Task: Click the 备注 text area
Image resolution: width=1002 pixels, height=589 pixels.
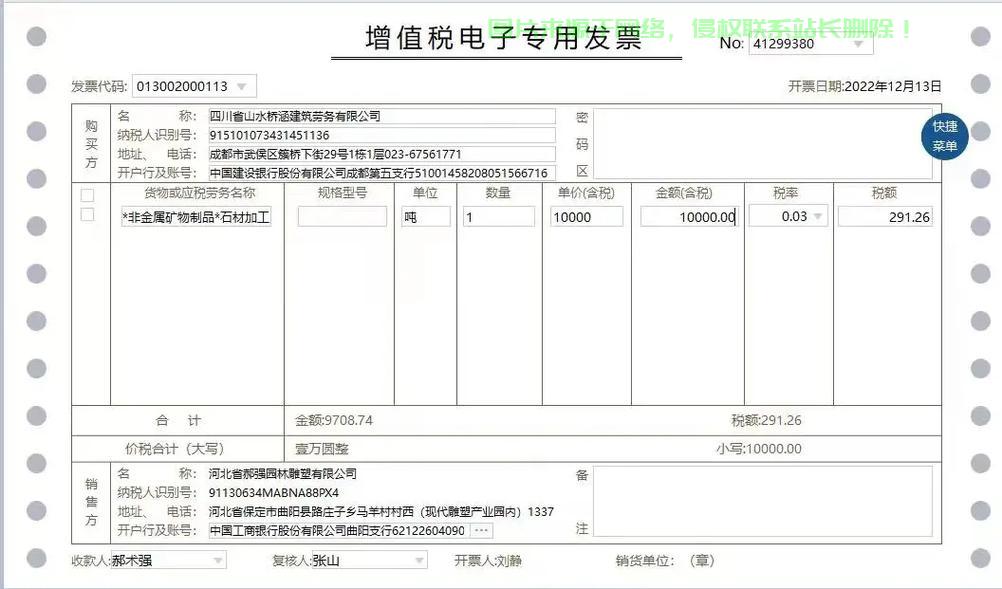Action: (x=762, y=501)
